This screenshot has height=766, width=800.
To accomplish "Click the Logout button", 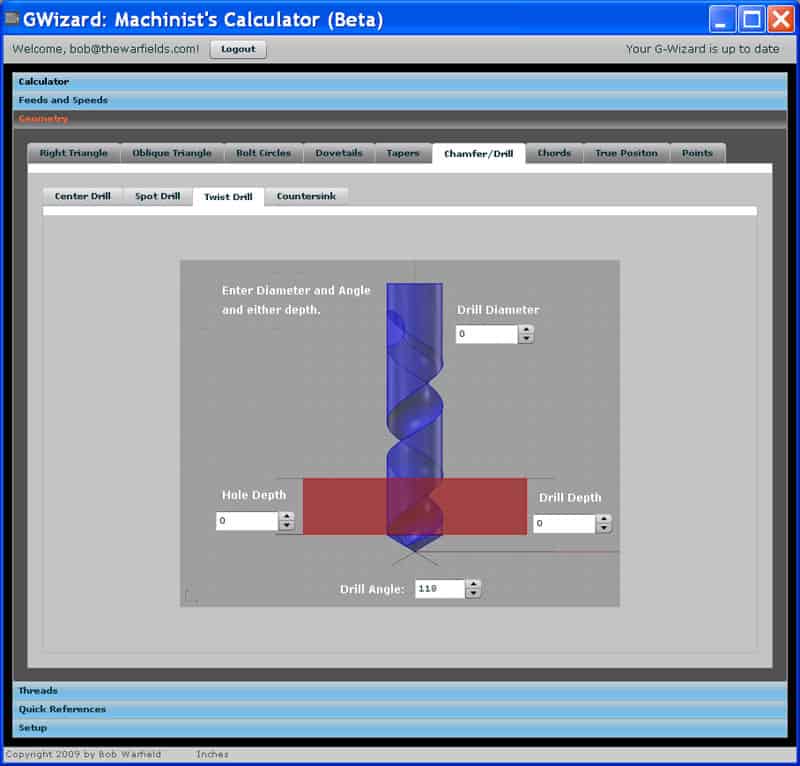I will pos(237,48).
